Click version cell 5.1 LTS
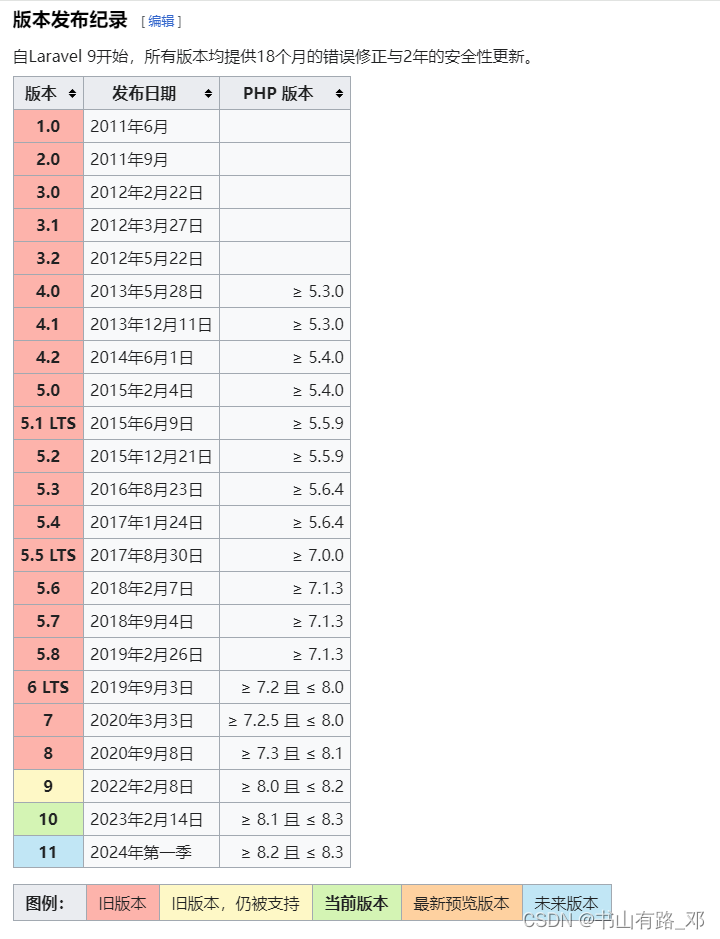This screenshot has width=720, height=939. point(49,423)
